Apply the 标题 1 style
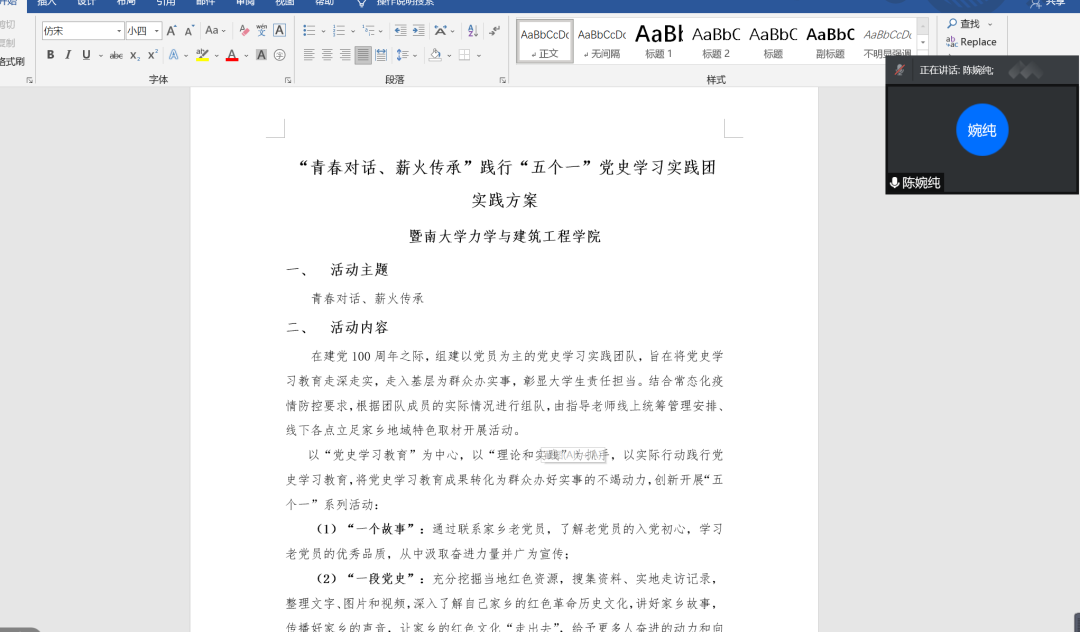This screenshot has width=1080, height=632. pyautogui.click(x=659, y=42)
